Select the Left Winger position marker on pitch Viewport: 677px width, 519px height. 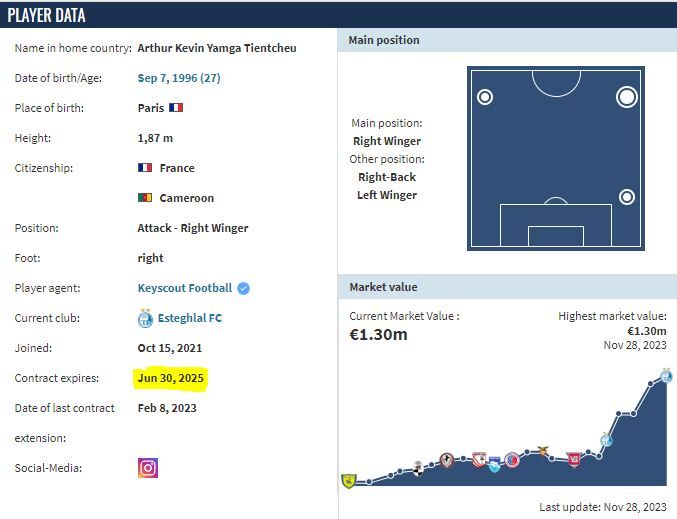coord(485,97)
